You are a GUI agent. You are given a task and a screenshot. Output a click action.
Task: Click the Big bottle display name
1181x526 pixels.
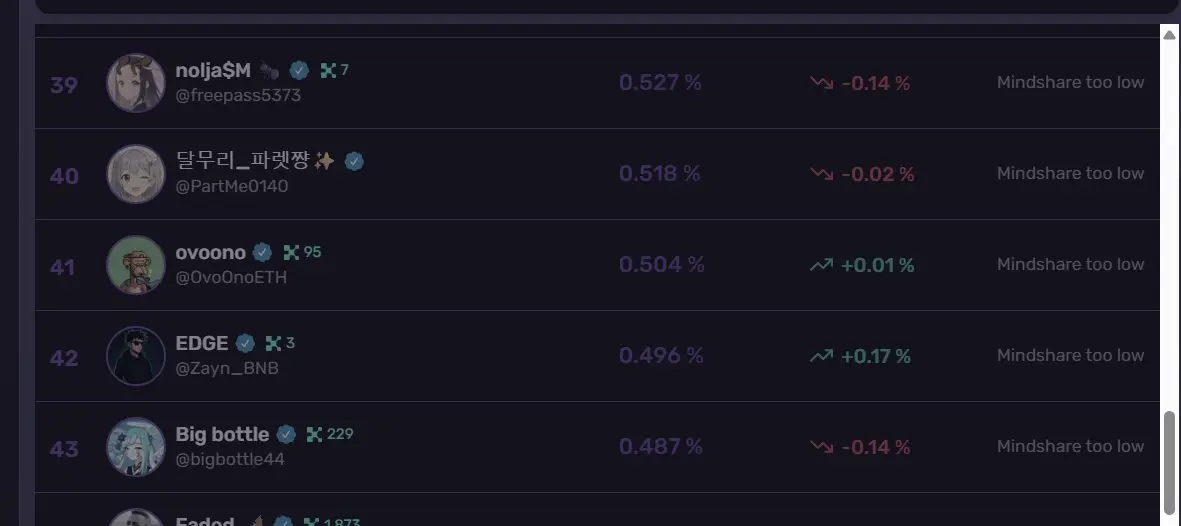pos(222,435)
